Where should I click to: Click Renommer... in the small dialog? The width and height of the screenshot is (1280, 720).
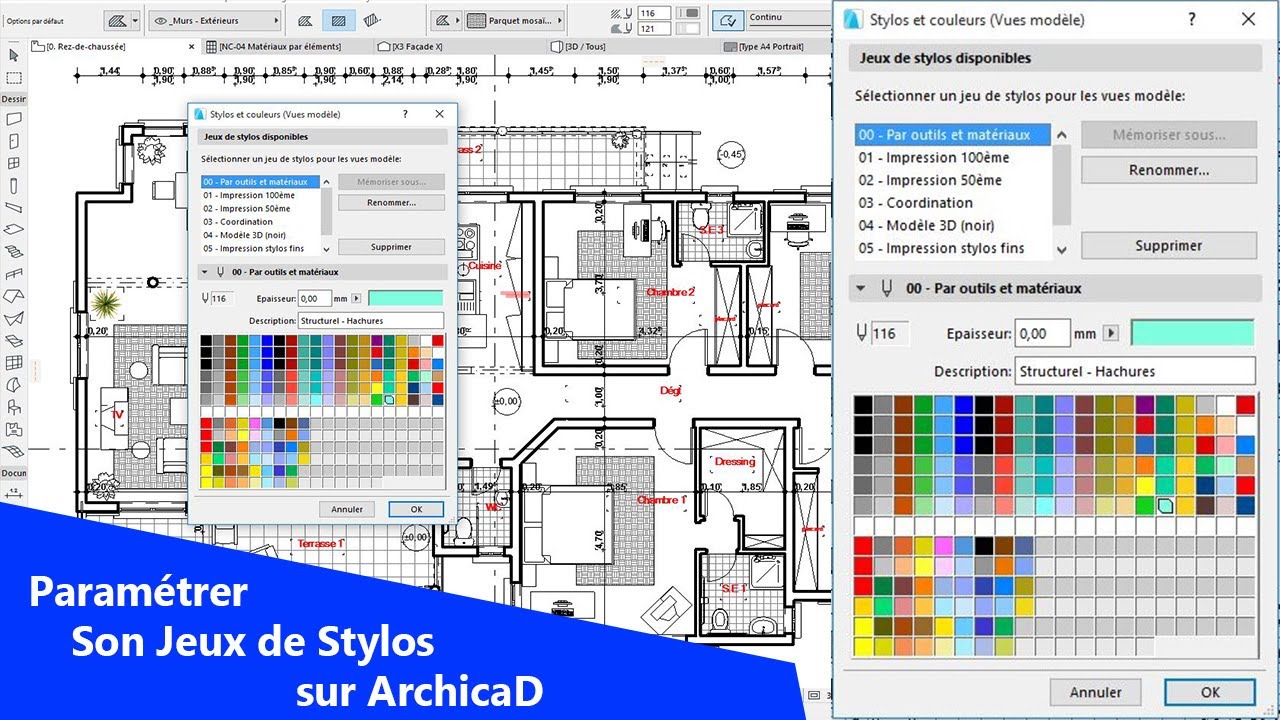(391, 203)
